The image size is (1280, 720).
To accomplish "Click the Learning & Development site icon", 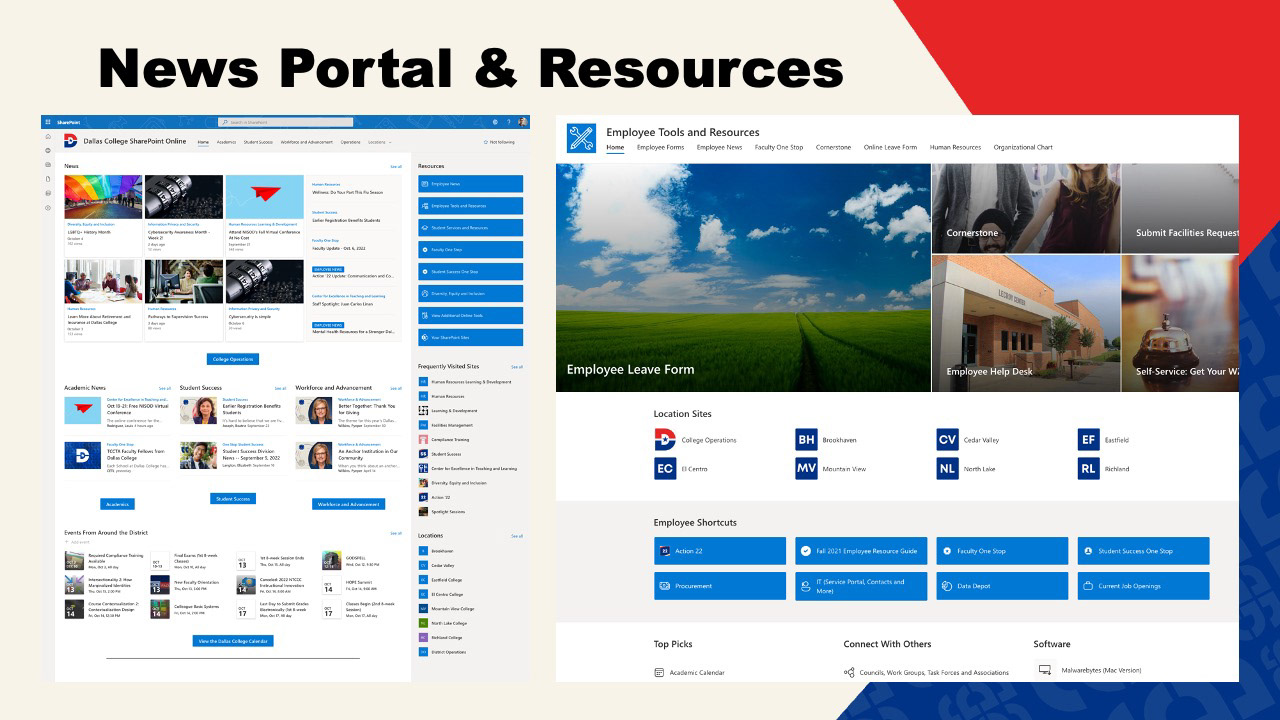I will 423,411.
